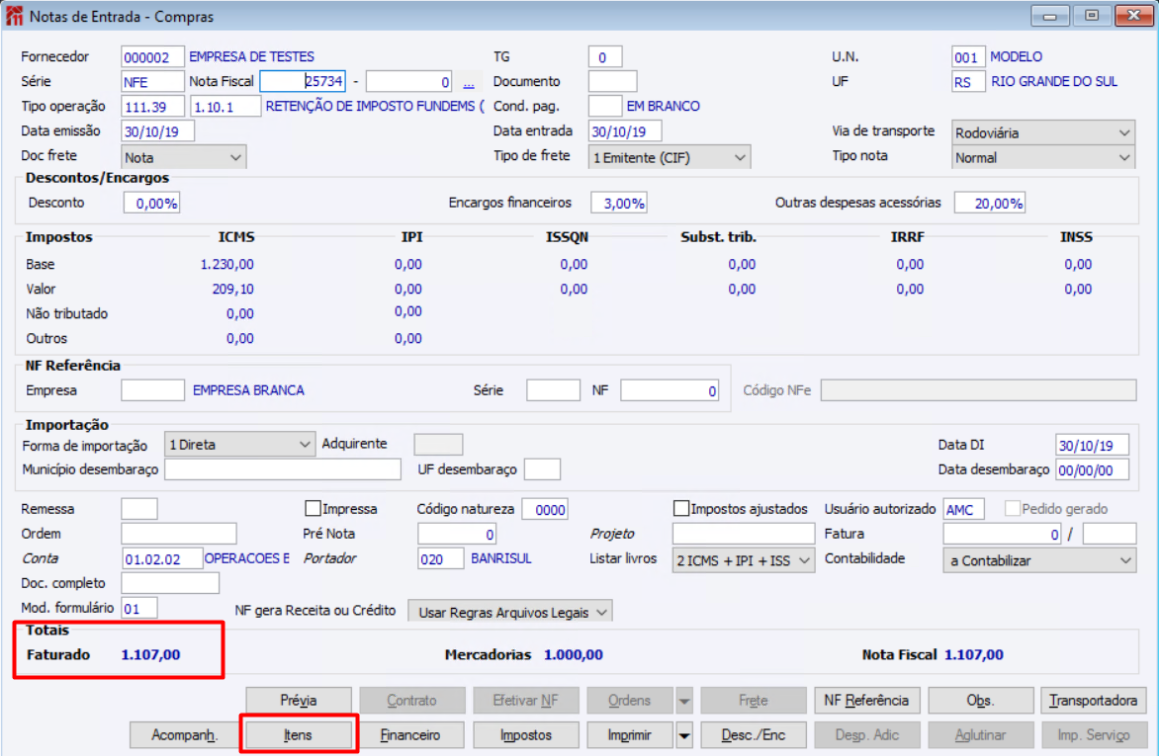Click the Frete button
Viewport: 1159px width, 756px height.
coord(753,701)
